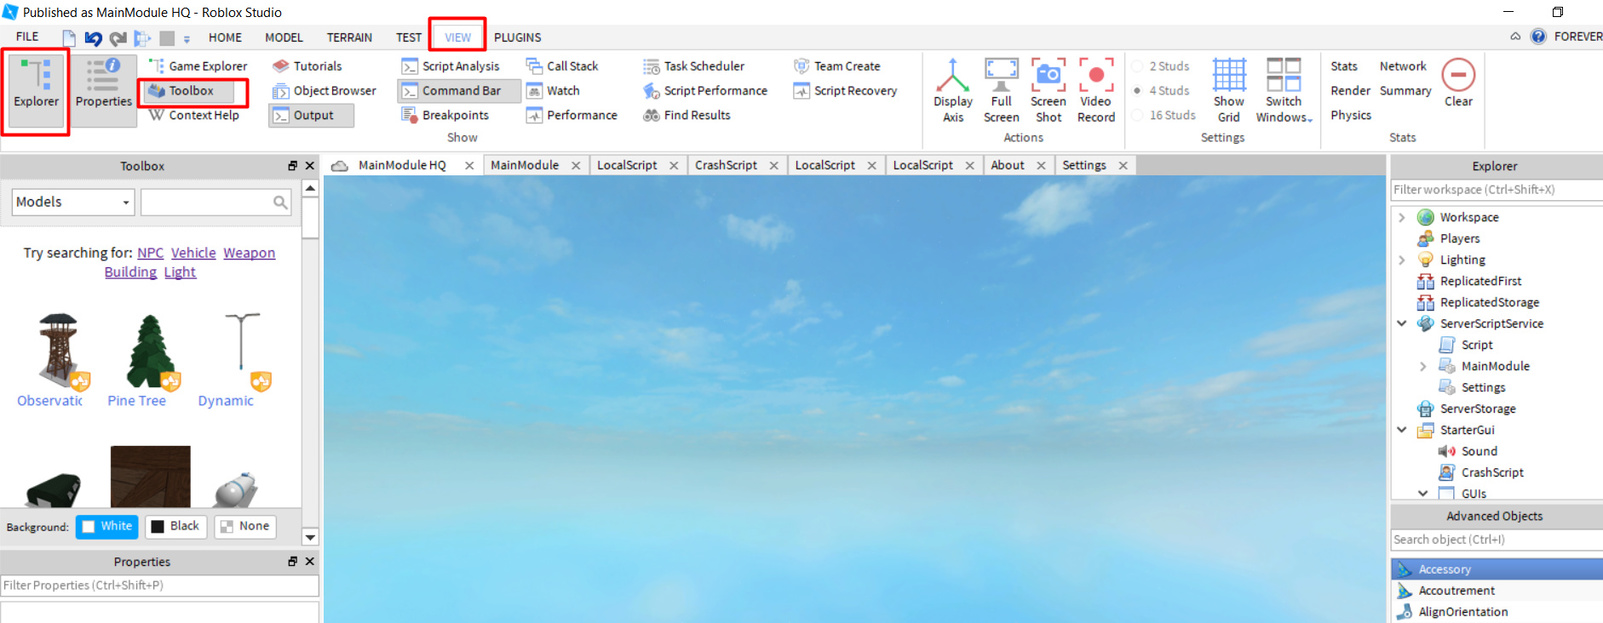Start Video Record
This screenshot has height=623, width=1603.
(1096, 91)
